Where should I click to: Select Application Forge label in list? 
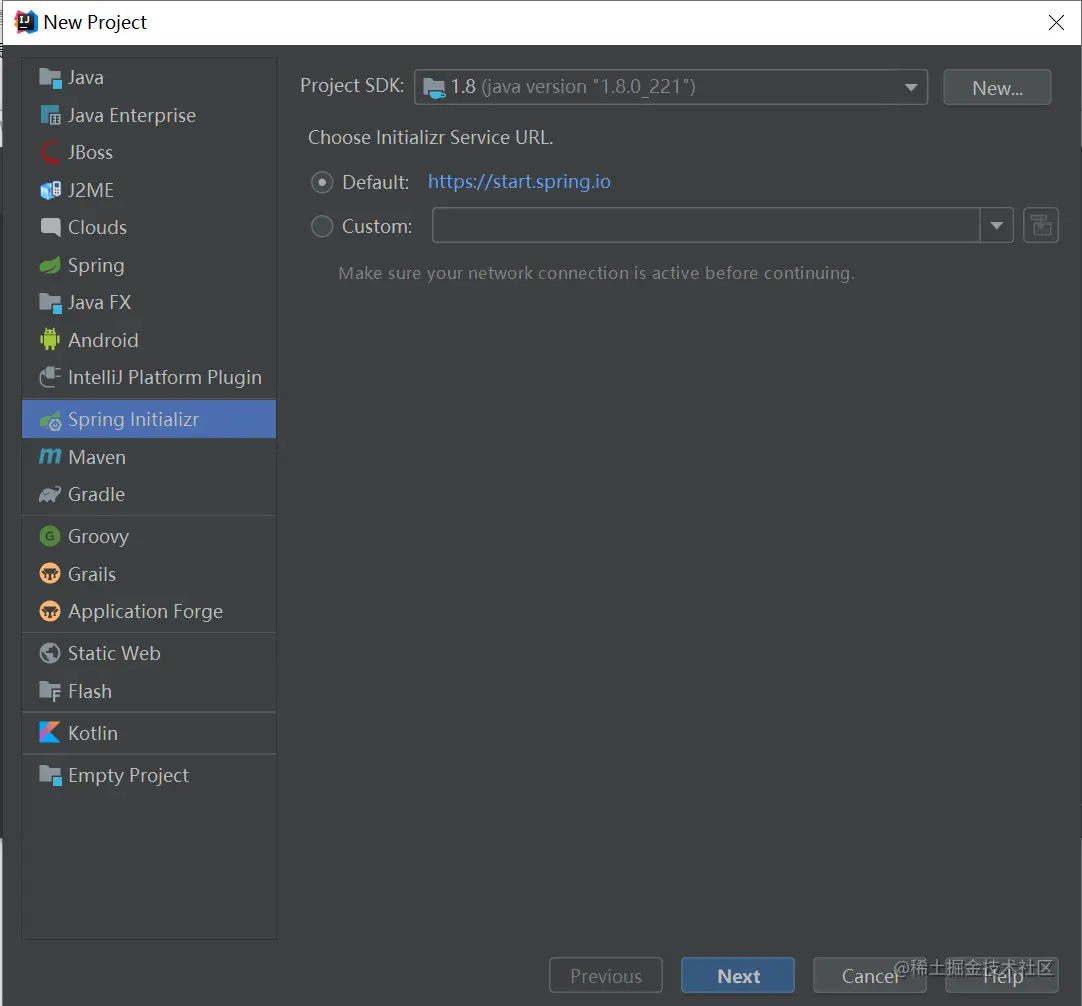point(145,612)
